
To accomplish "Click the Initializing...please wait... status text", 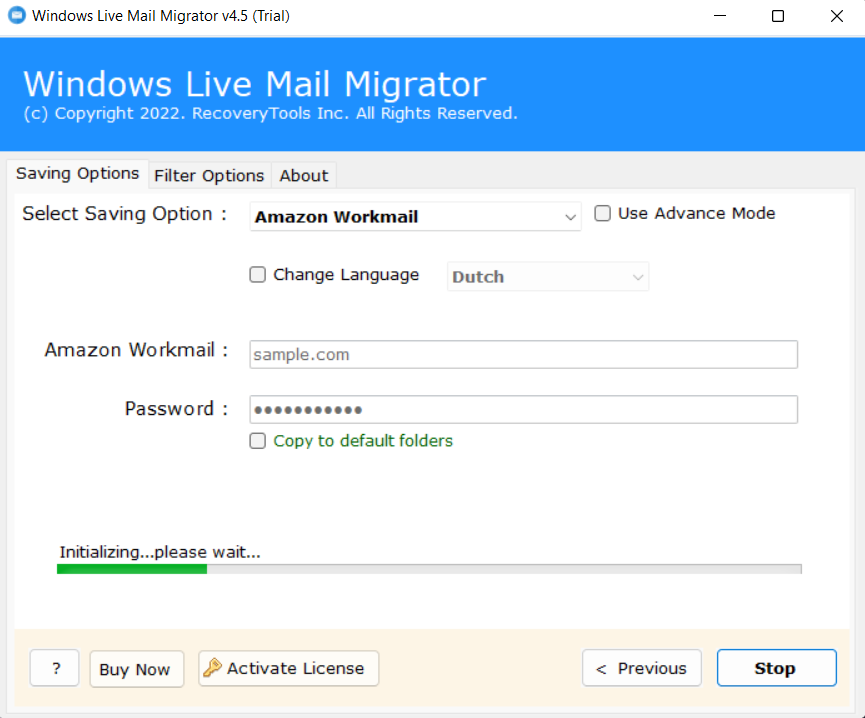I will 160,552.
